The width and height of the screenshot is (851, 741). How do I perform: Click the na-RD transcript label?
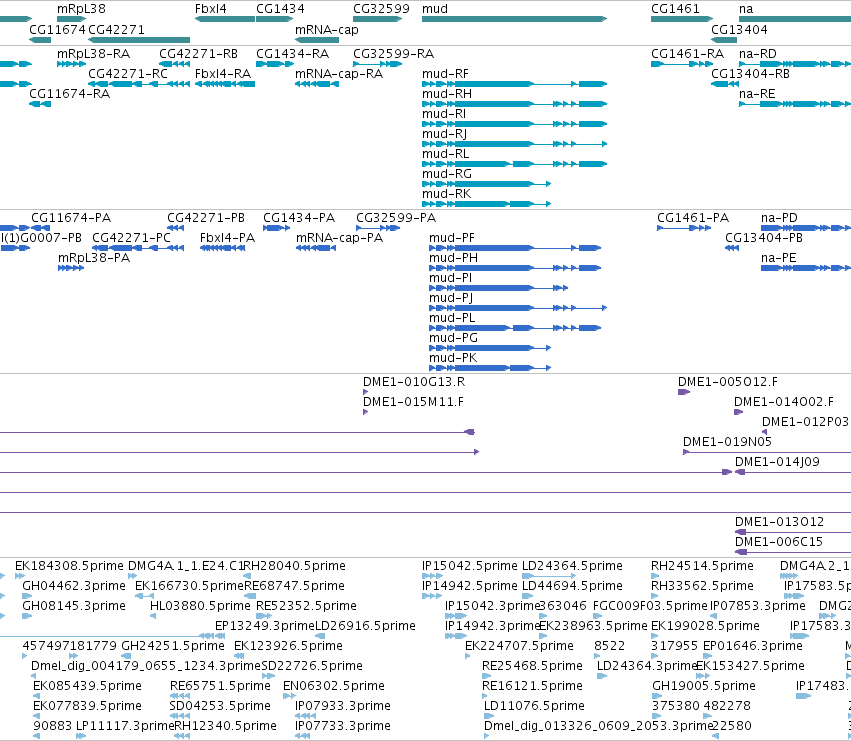(758, 54)
